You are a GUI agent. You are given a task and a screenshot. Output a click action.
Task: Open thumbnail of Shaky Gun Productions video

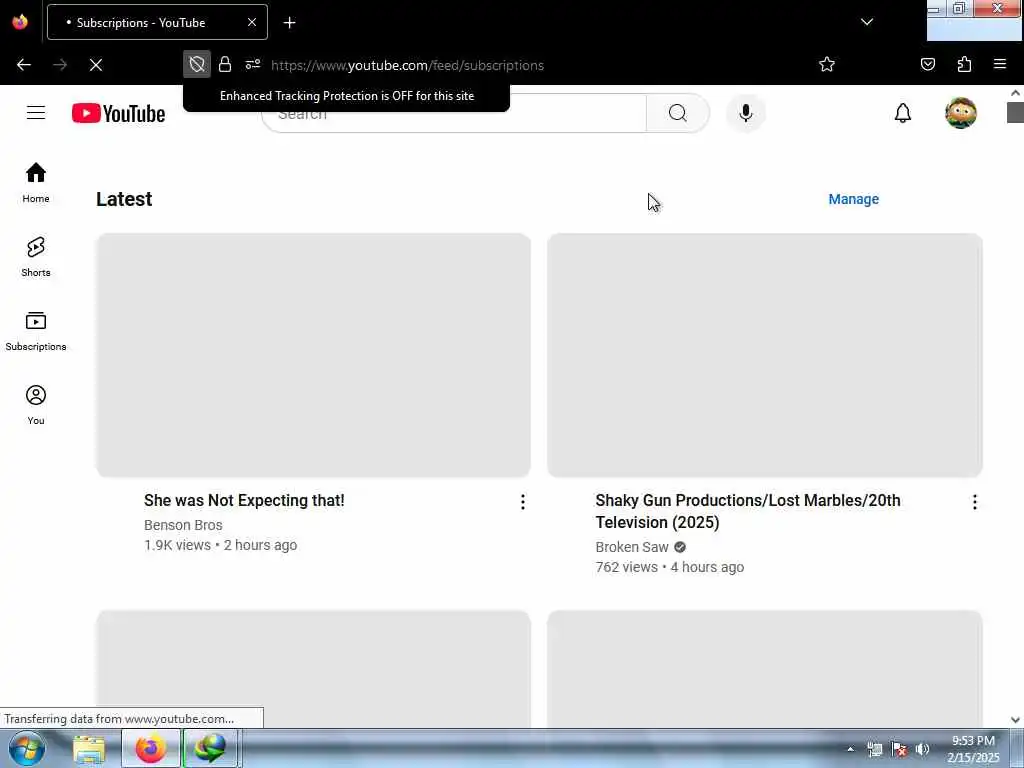pos(765,355)
